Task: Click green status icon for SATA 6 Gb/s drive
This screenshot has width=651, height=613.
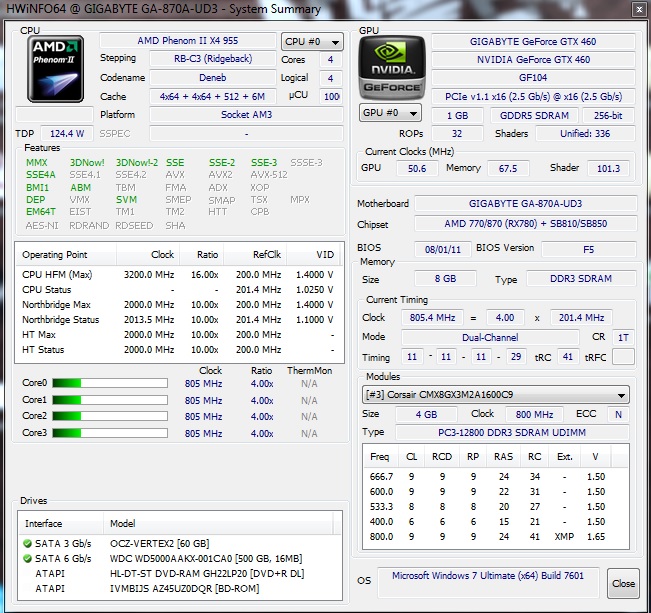Action: [27, 559]
